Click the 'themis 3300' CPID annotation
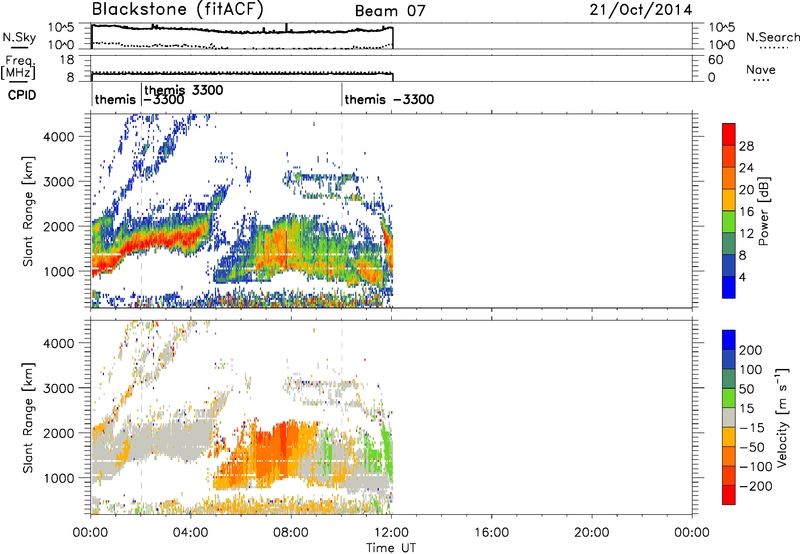The height and width of the screenshot is (554, 800). pyautogui.click(x=184, y=90)
